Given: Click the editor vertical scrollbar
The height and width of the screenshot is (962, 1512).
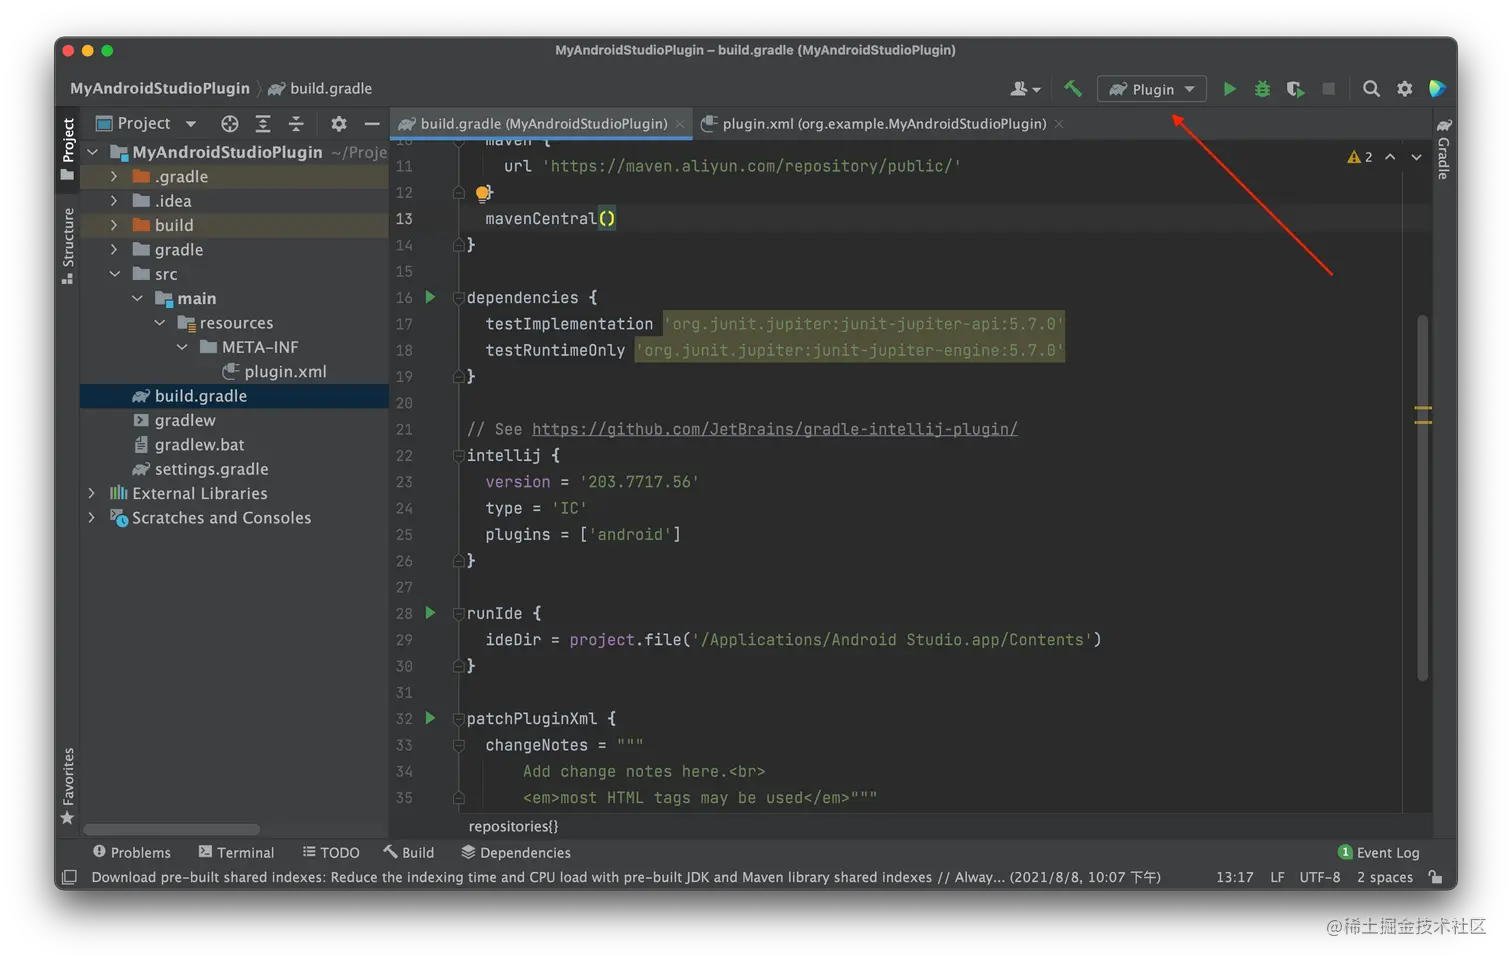Looking at the screenshot, I should [1422, 498].
